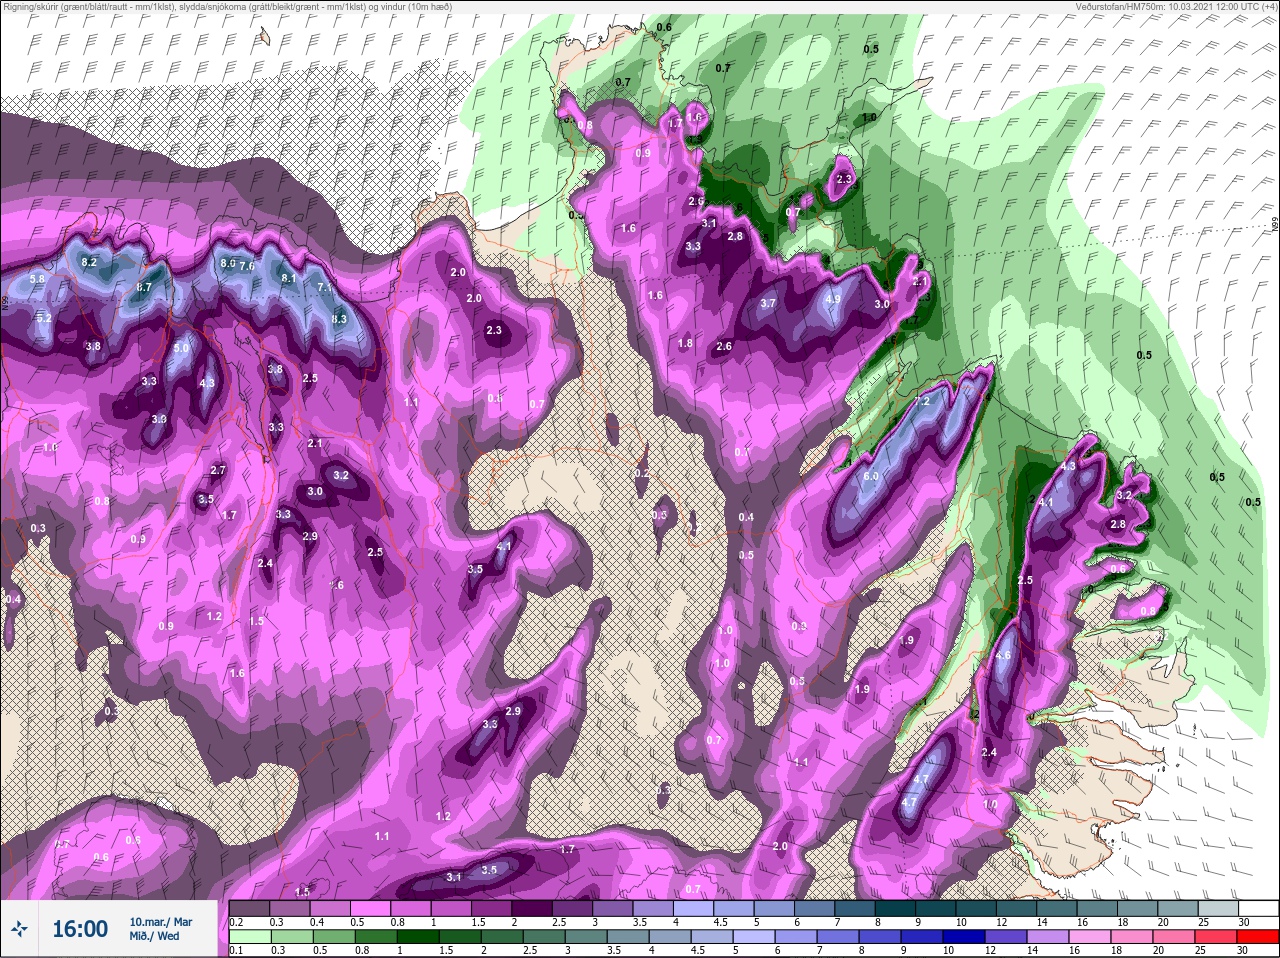Click the 1.8 precipitation value on the map
The image size is (1280, 958).
point(685,343)
